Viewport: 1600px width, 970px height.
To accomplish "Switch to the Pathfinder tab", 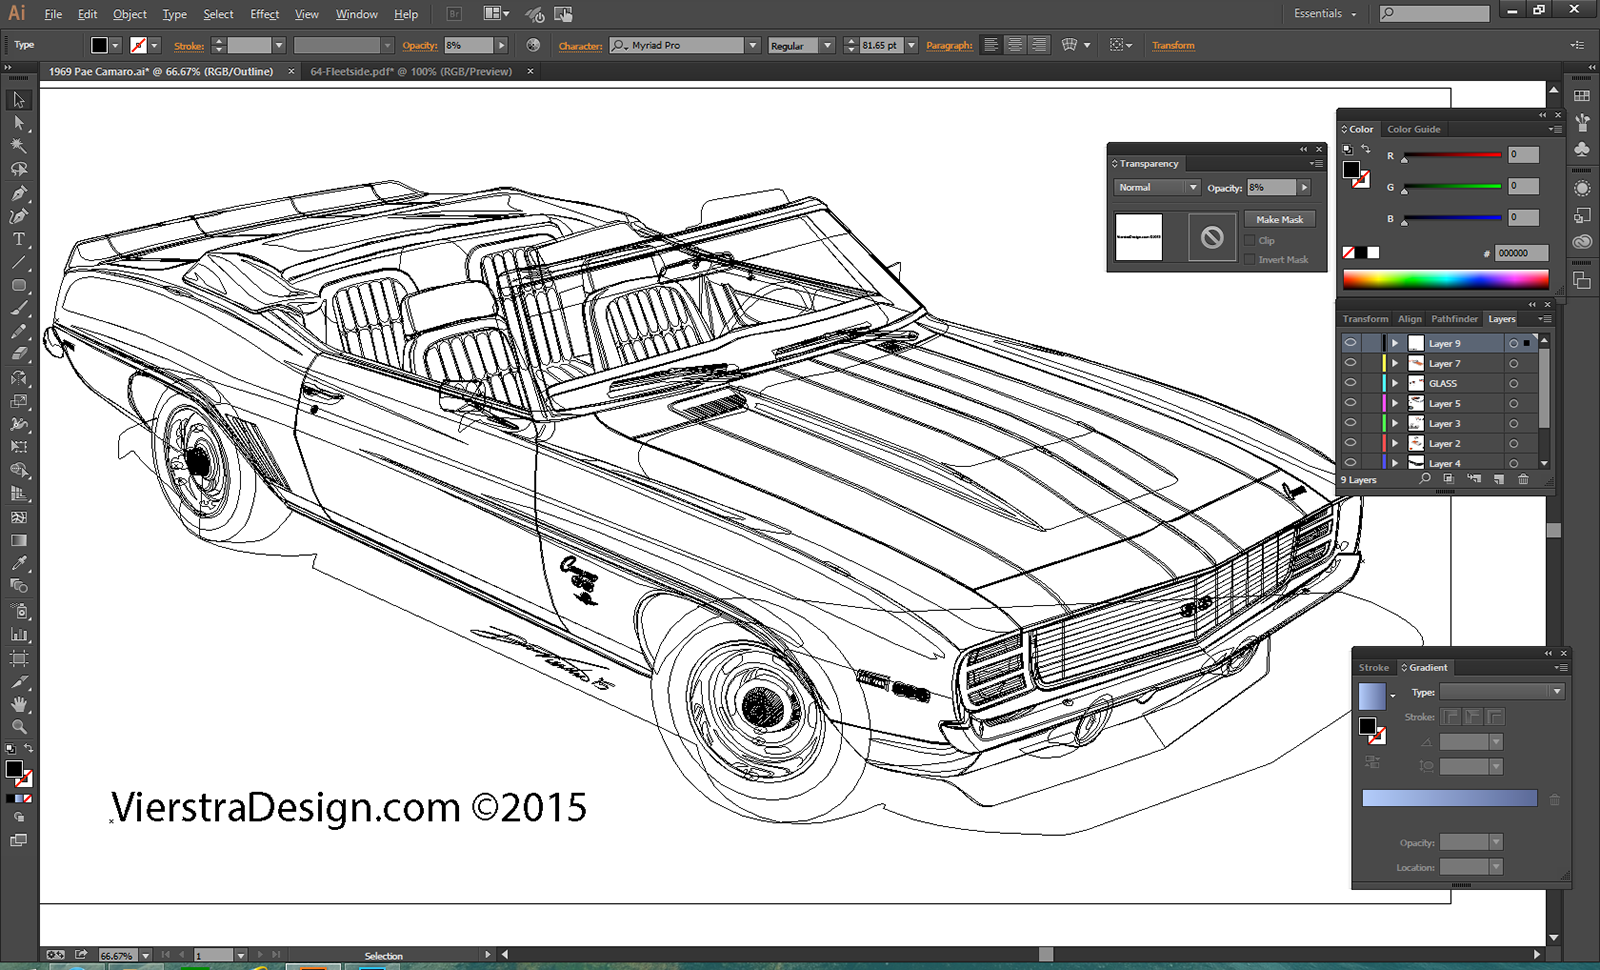I will (x=1454, y=319).
